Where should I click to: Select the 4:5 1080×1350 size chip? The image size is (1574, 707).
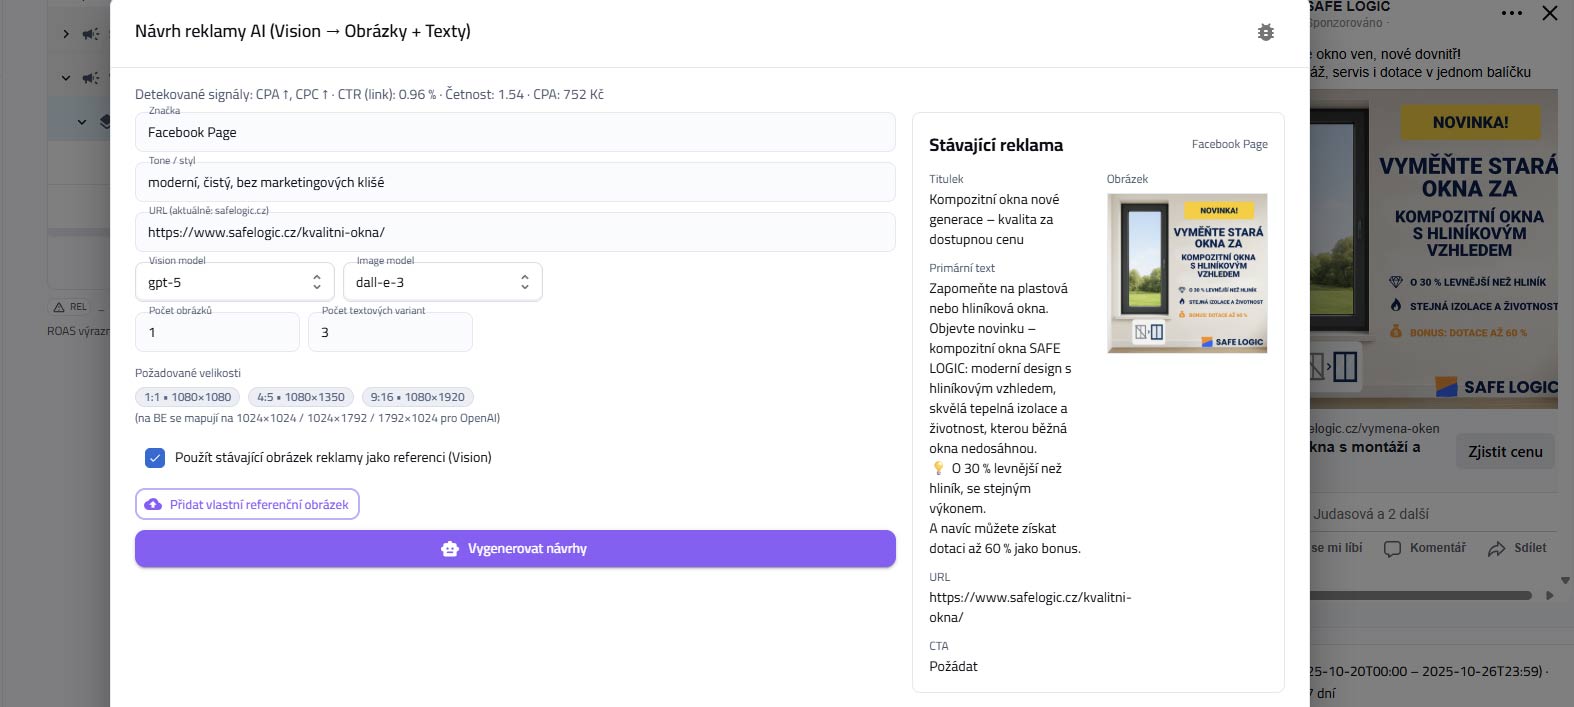[x=301, y=397]
